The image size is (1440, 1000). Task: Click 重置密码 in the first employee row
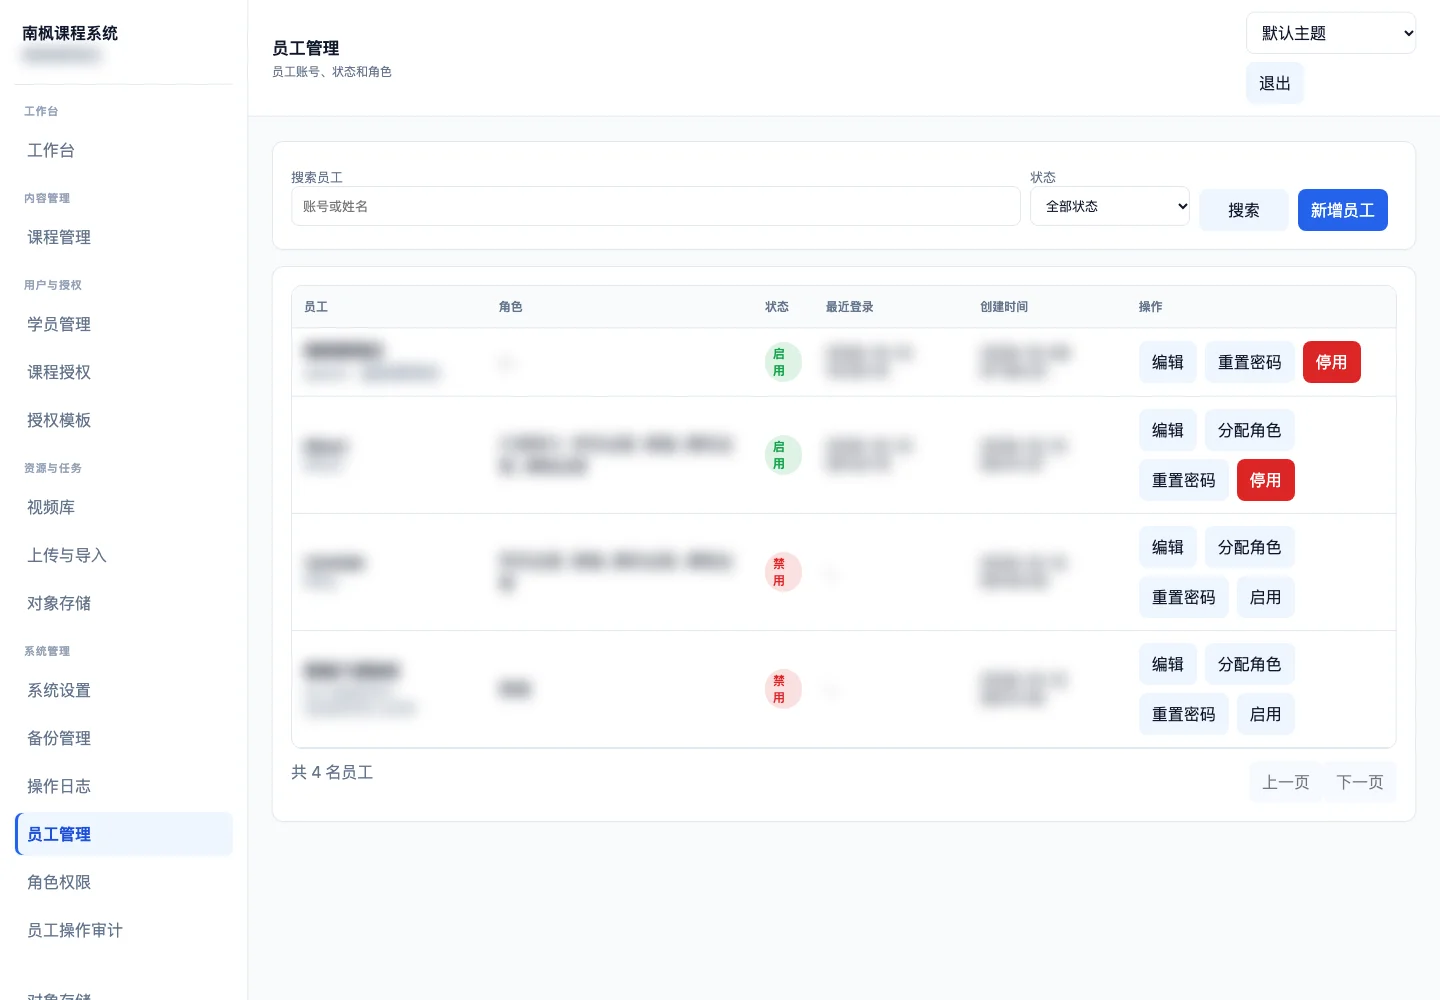1249,362
